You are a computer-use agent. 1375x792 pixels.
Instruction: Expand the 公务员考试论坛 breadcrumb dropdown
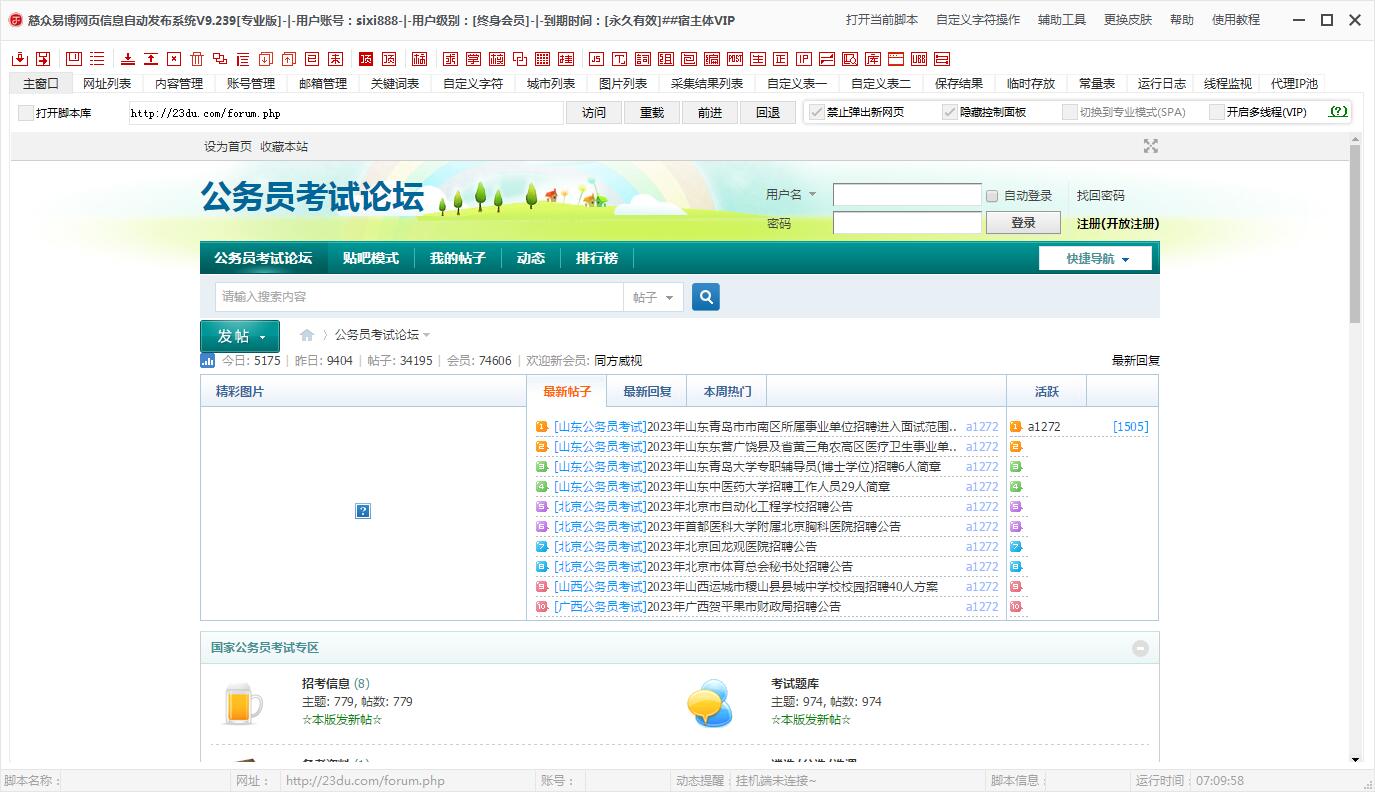(x=427, y=335)
